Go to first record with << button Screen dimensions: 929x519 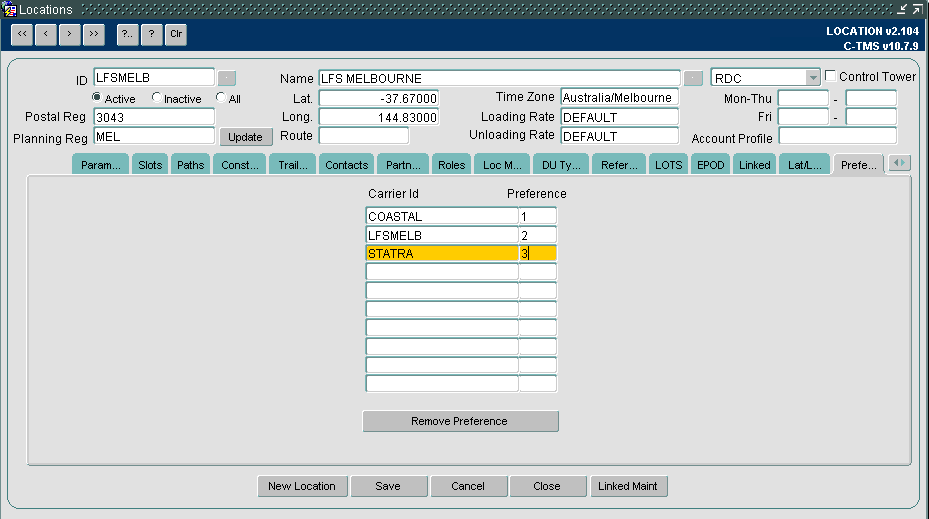[x=22, y=34]
